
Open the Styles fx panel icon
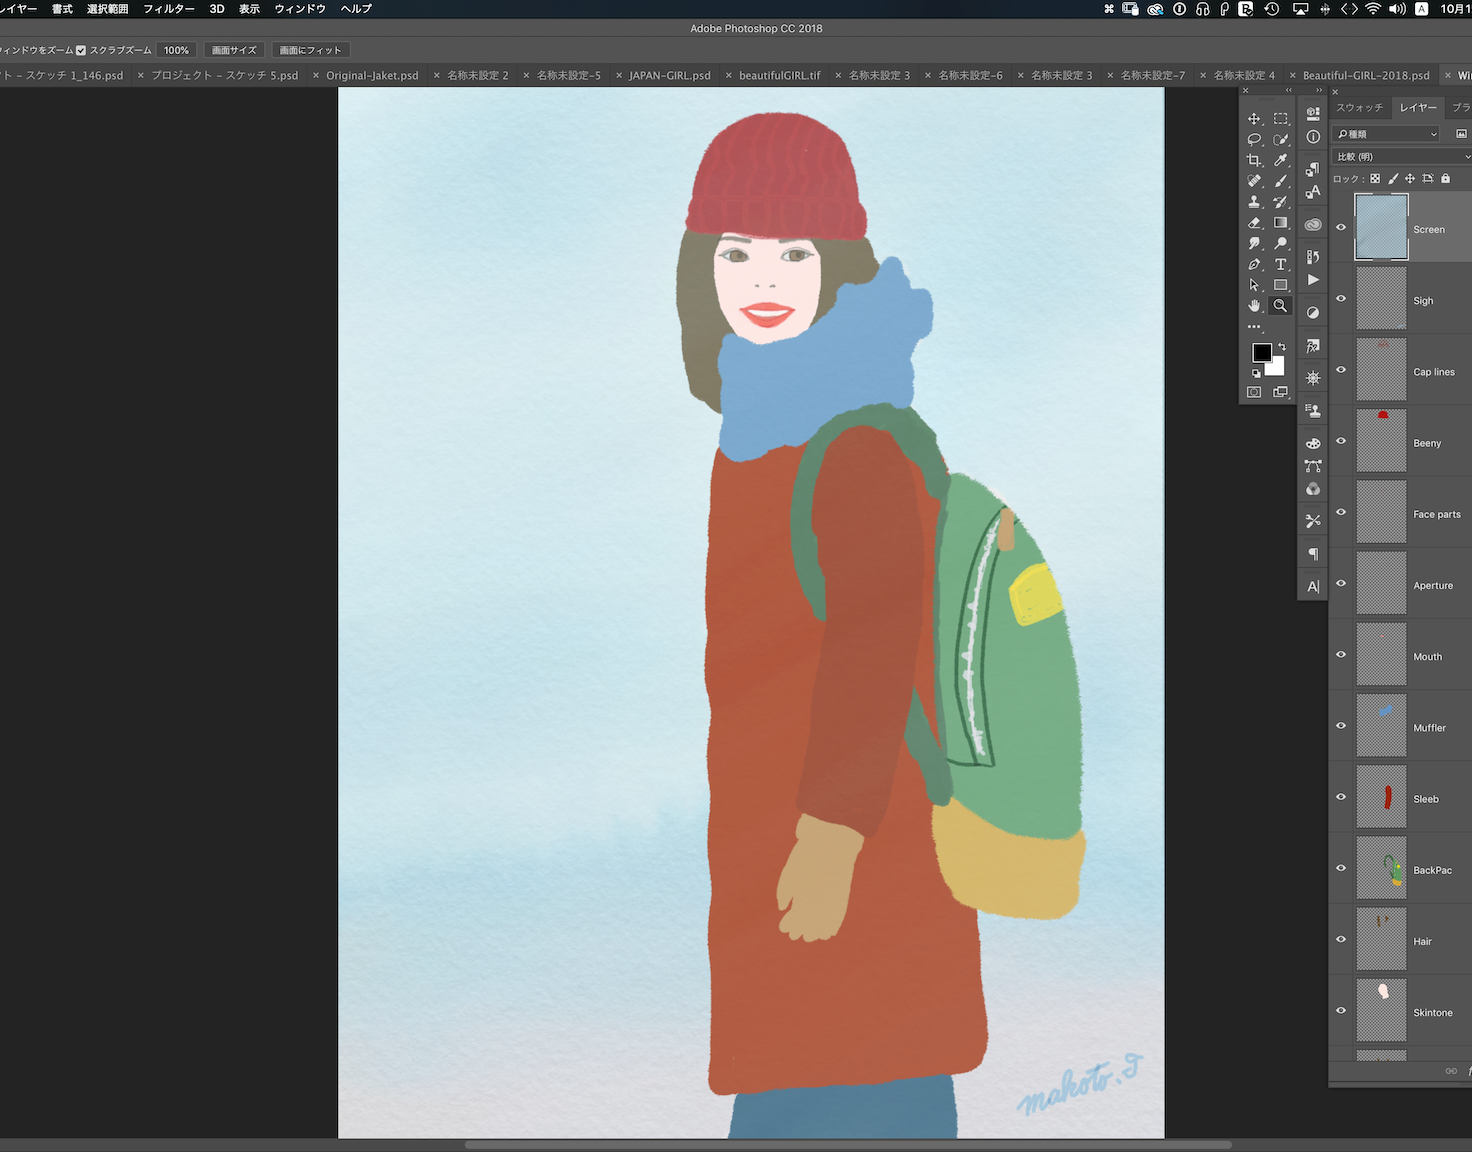coord(1313,346)
